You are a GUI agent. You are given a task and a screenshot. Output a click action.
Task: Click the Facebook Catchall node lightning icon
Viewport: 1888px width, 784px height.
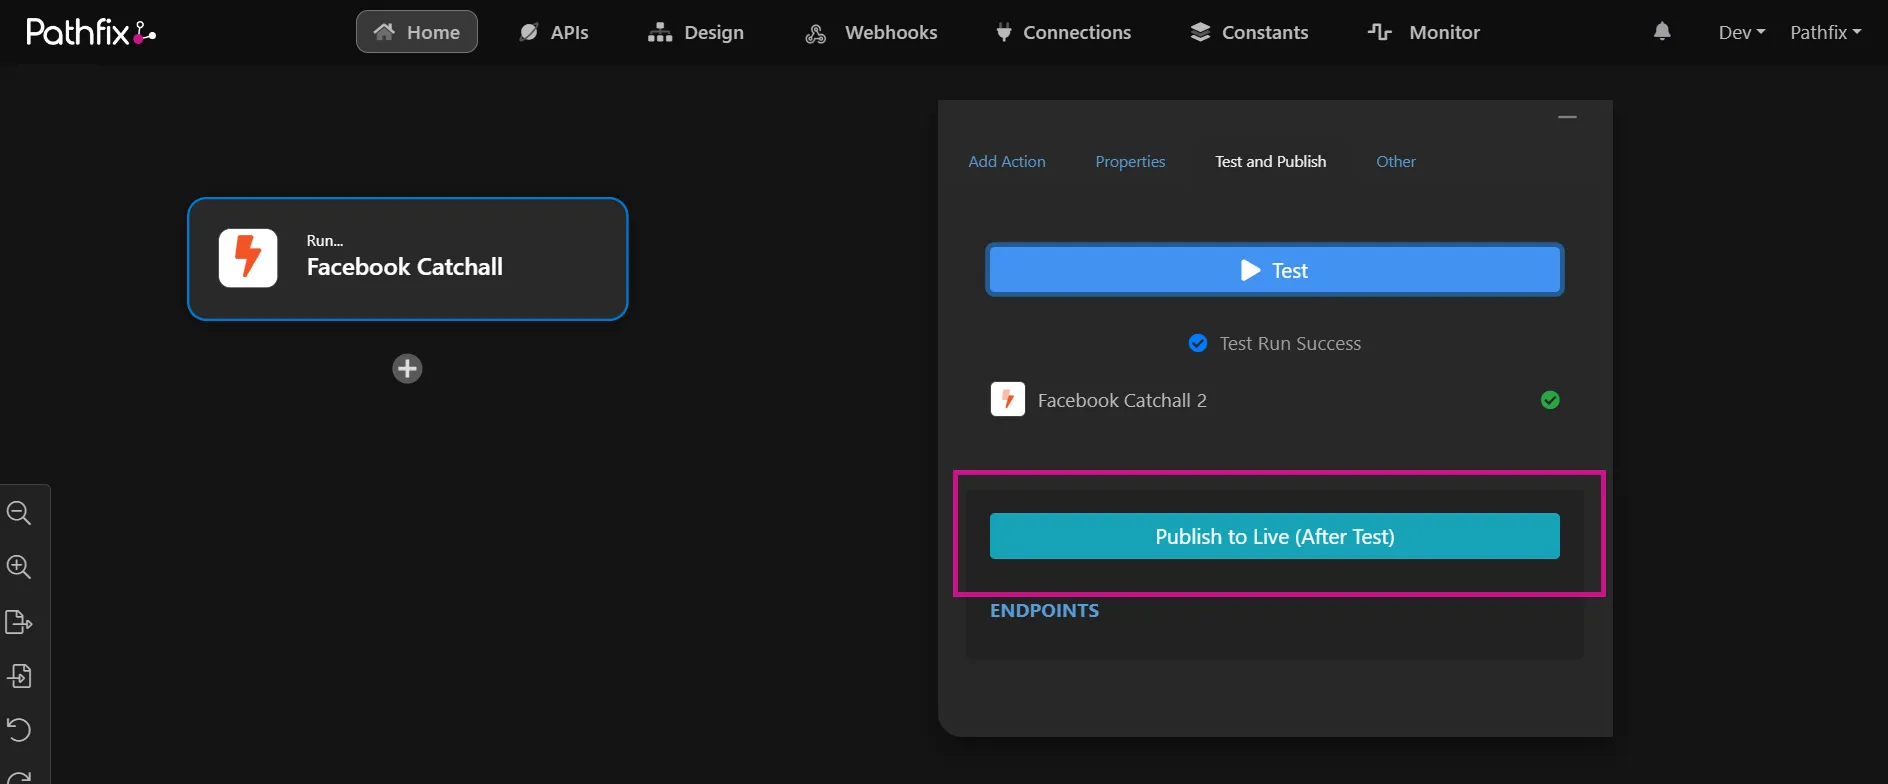(248, 258)
